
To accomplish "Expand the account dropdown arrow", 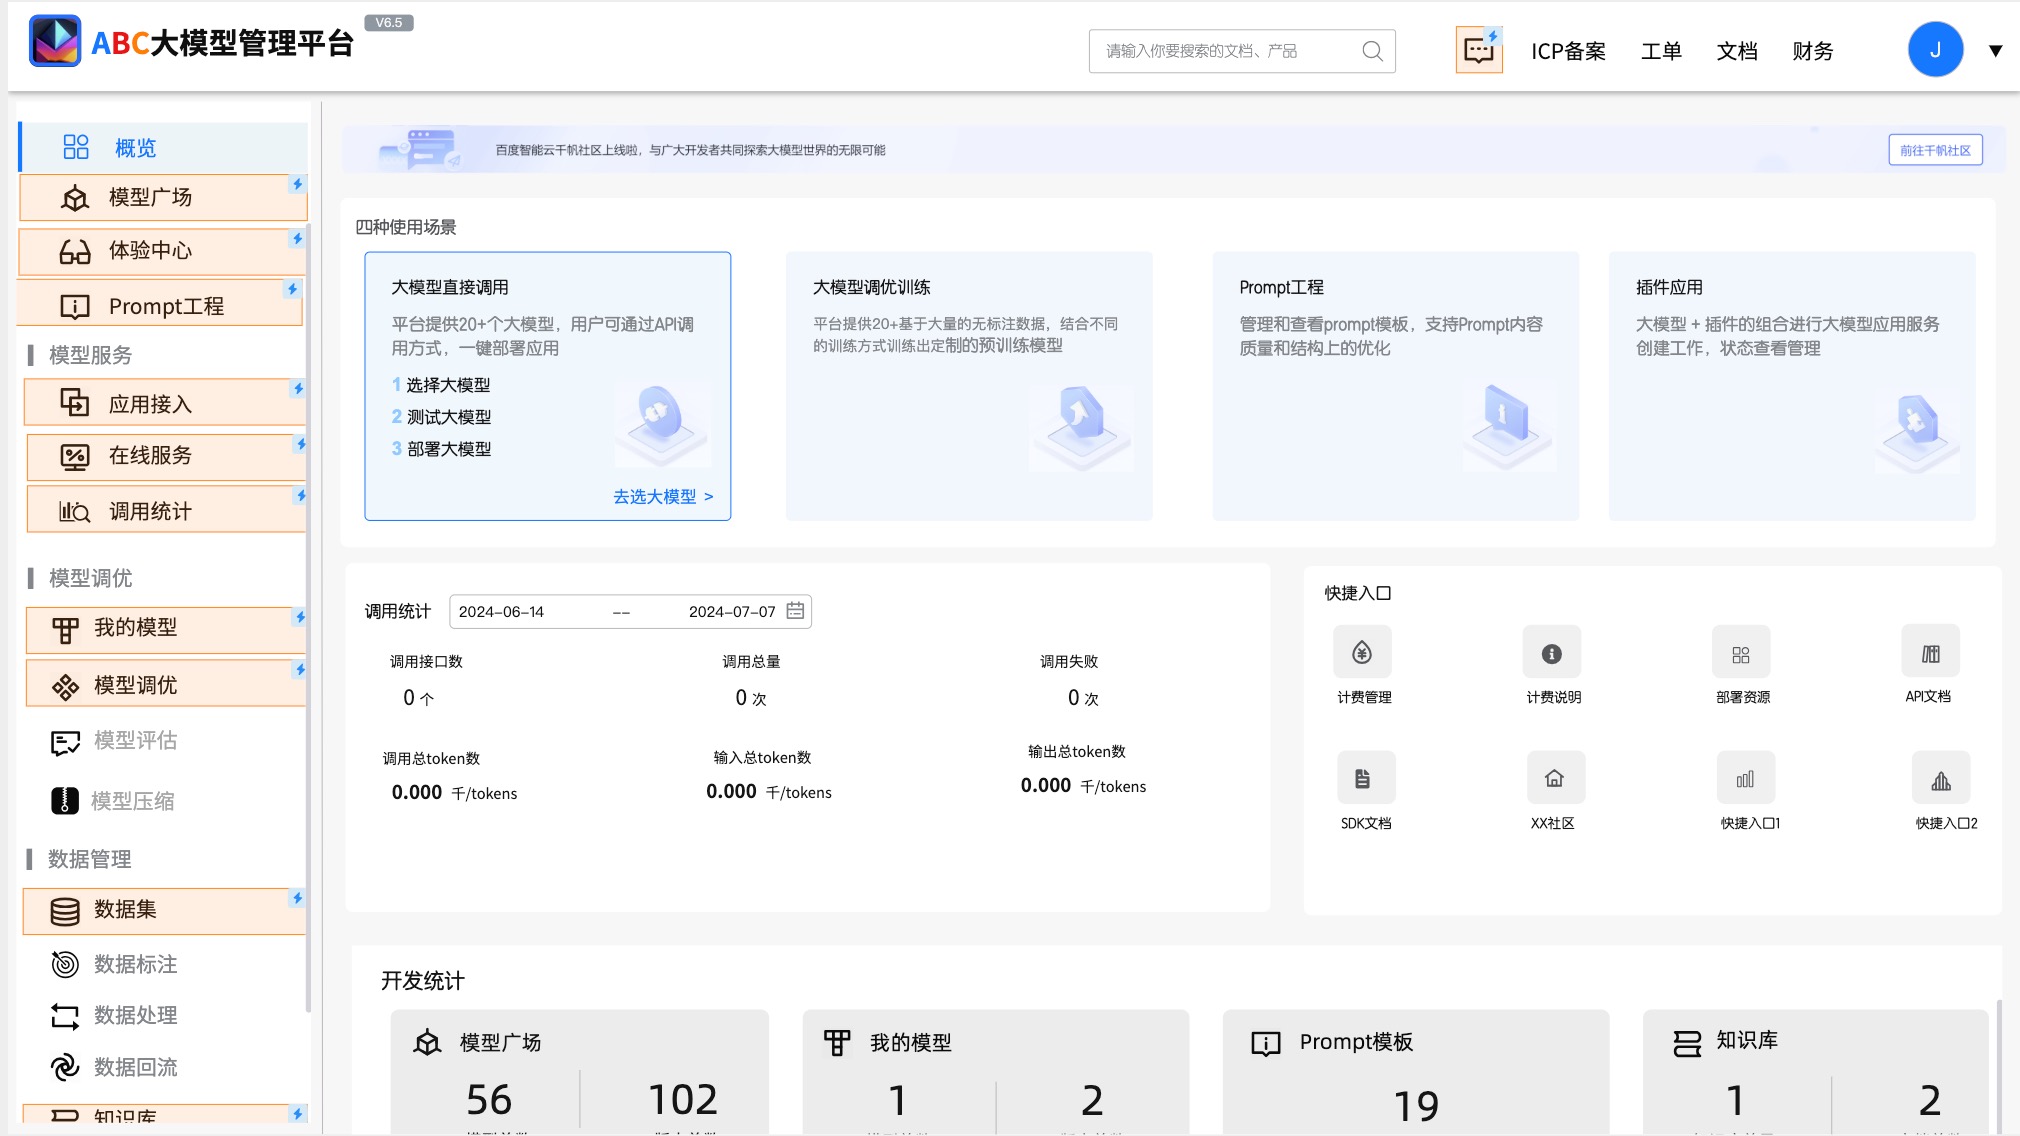I will coord(1995,51).
